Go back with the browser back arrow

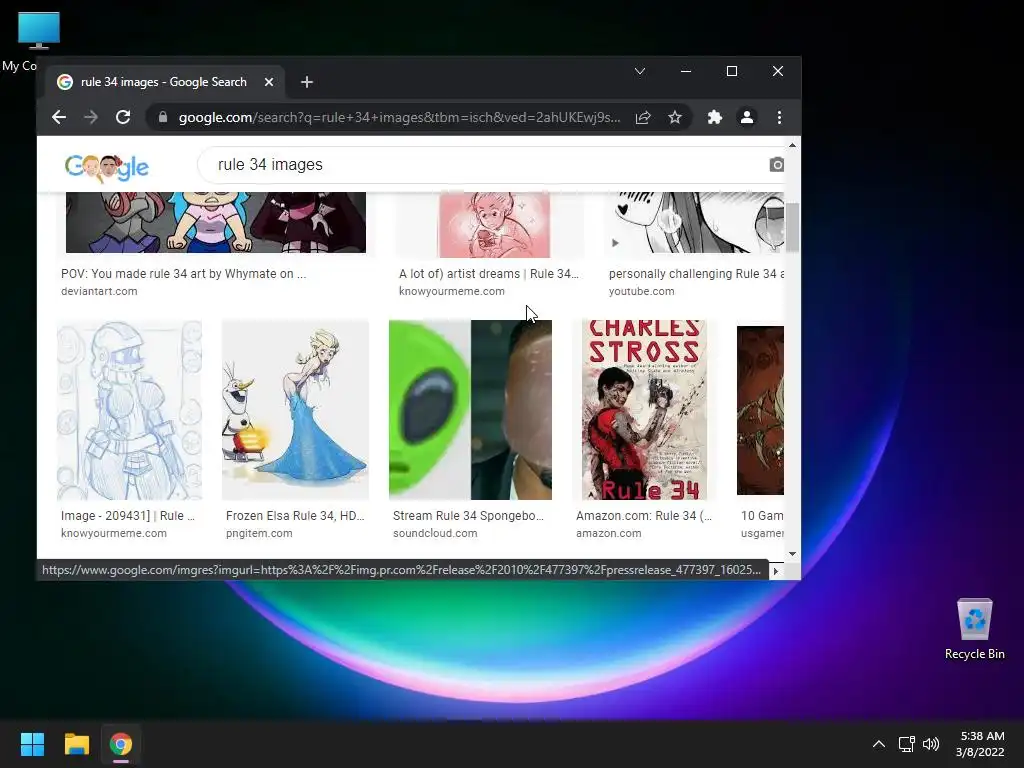59,118
